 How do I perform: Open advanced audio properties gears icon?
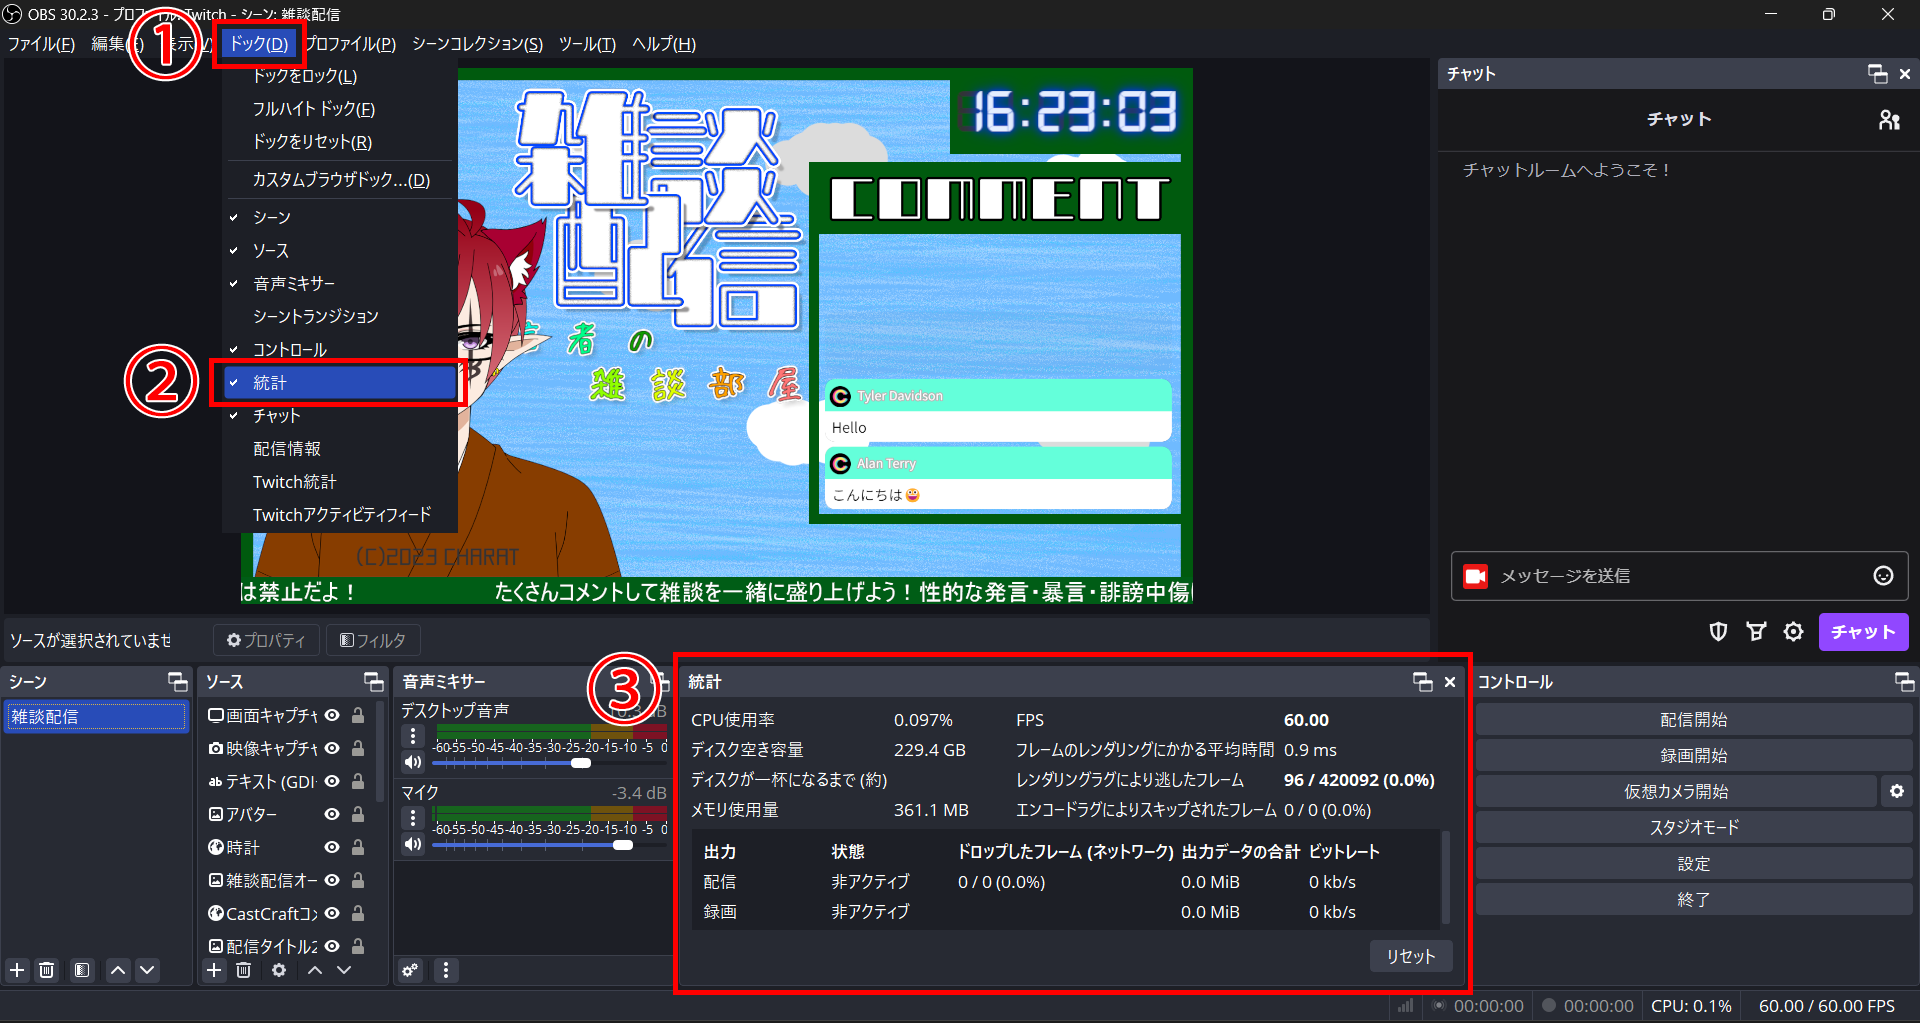pos(410,970)
